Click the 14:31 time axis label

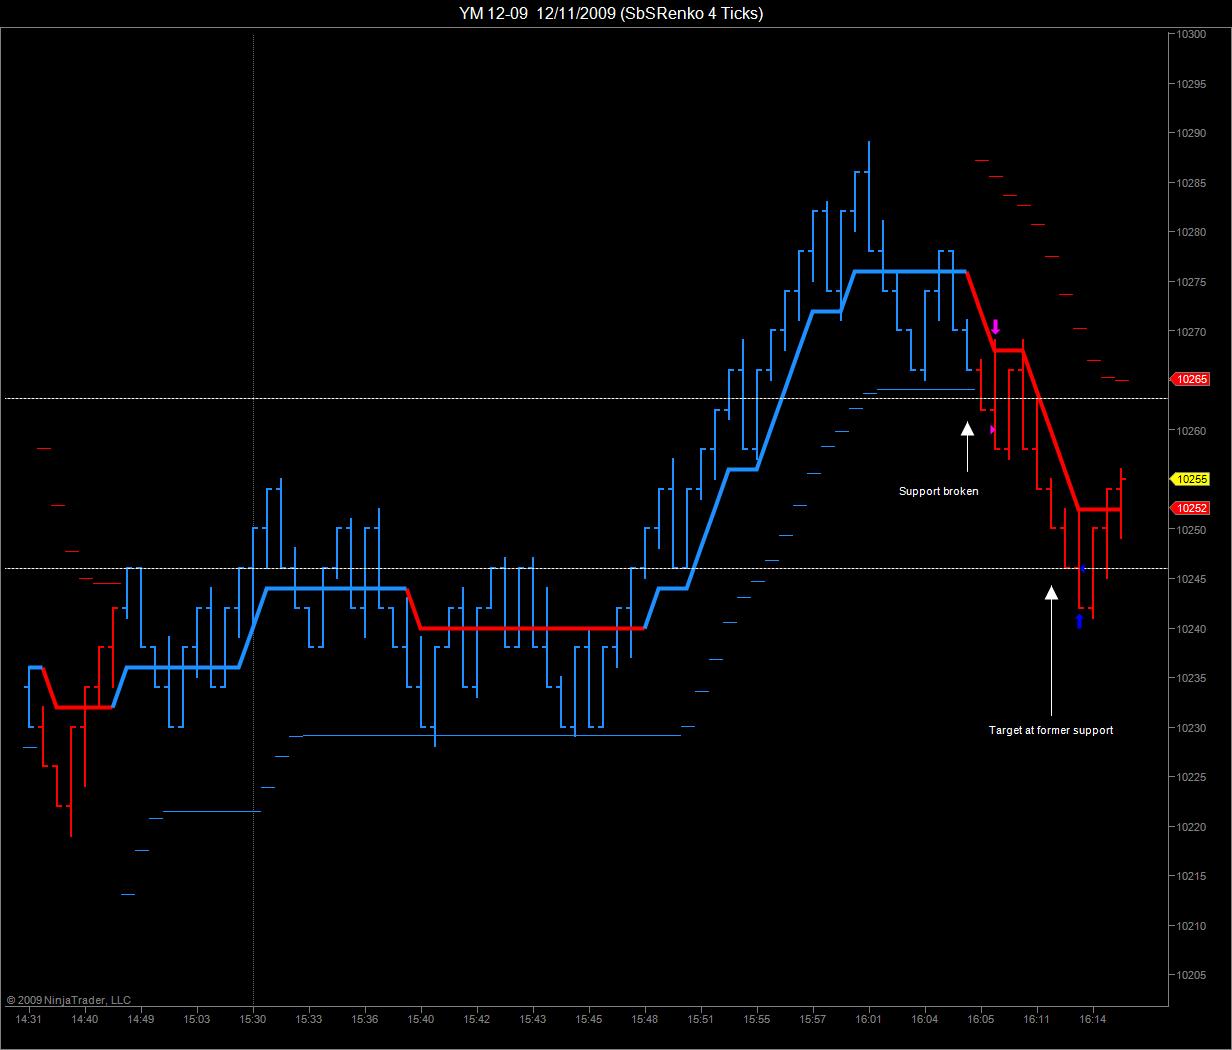click(x=29, y=1019)
